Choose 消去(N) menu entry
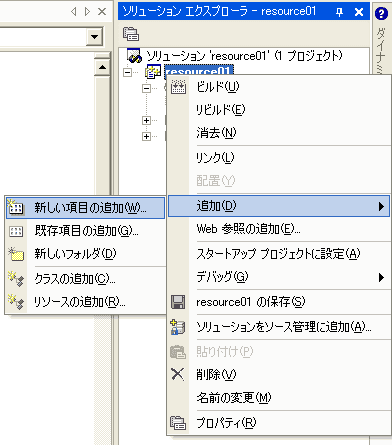 279,133
